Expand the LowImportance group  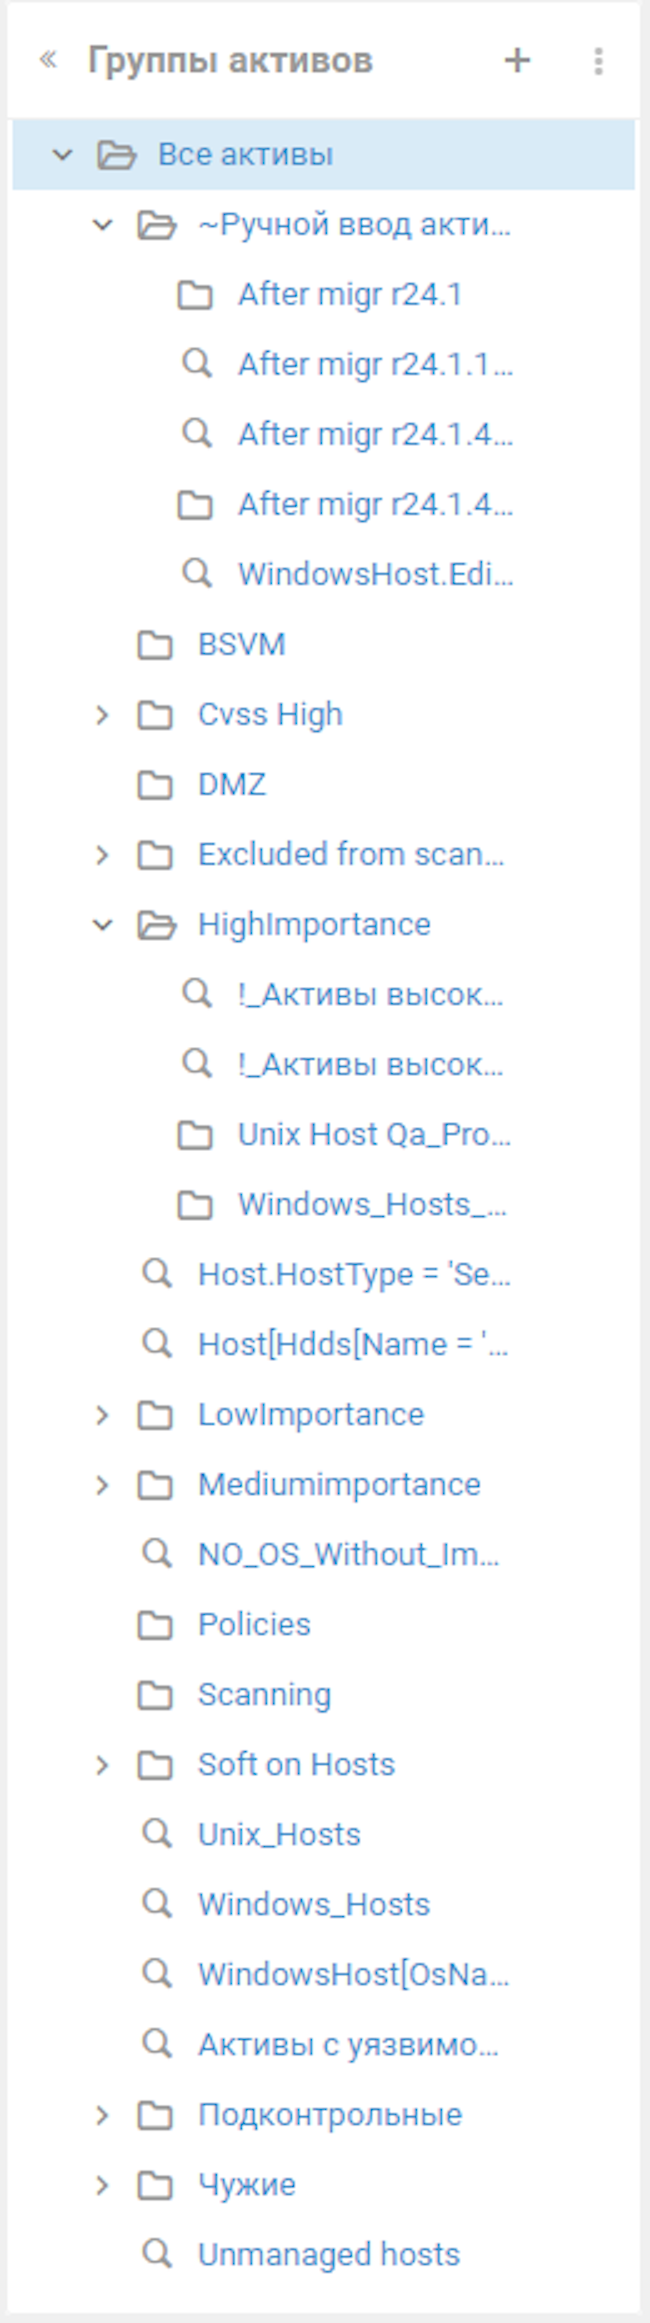pyautogui.click(x=102, y=1415)
